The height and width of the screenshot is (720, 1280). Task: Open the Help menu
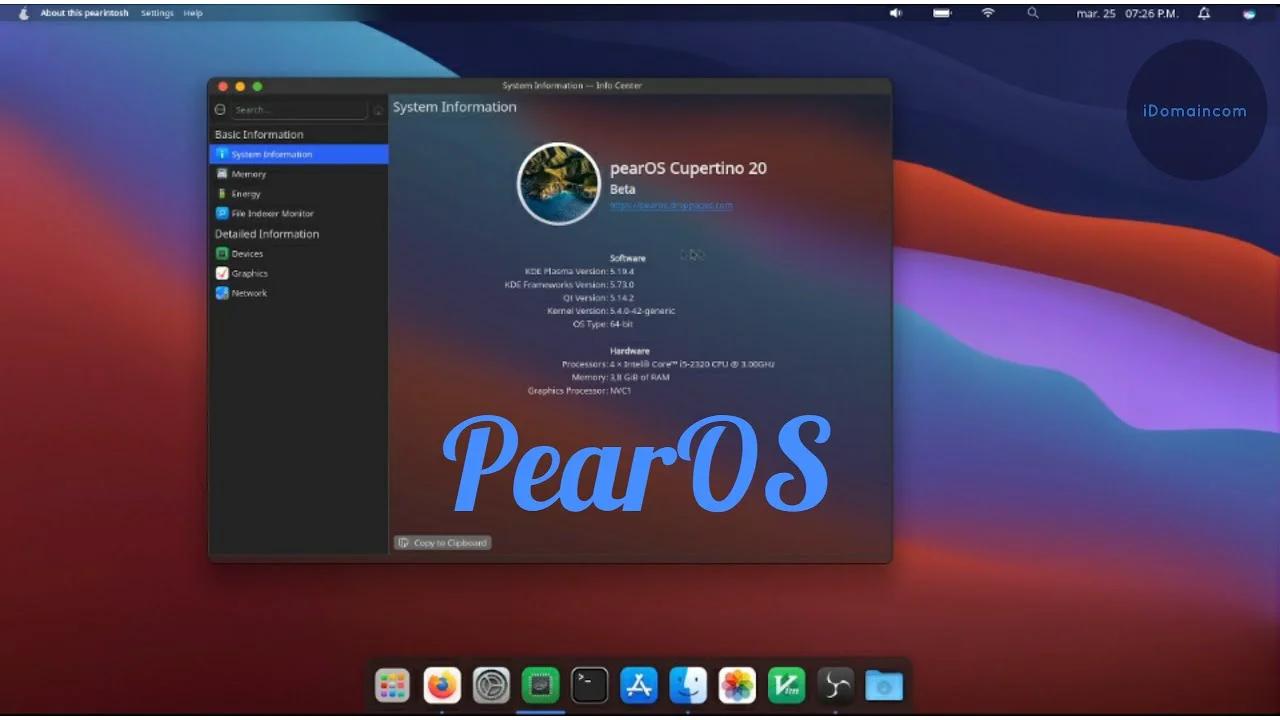click(192, 13)
